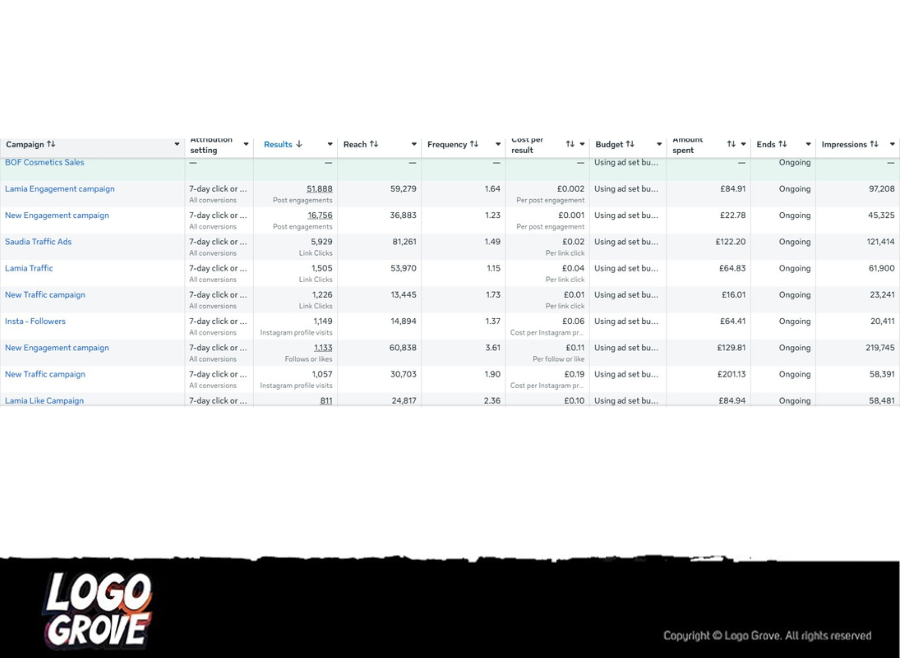Open the Lamia Engagement campaign link
The width and height of the screenshot is (900, 658).
[x=60, y=189]
